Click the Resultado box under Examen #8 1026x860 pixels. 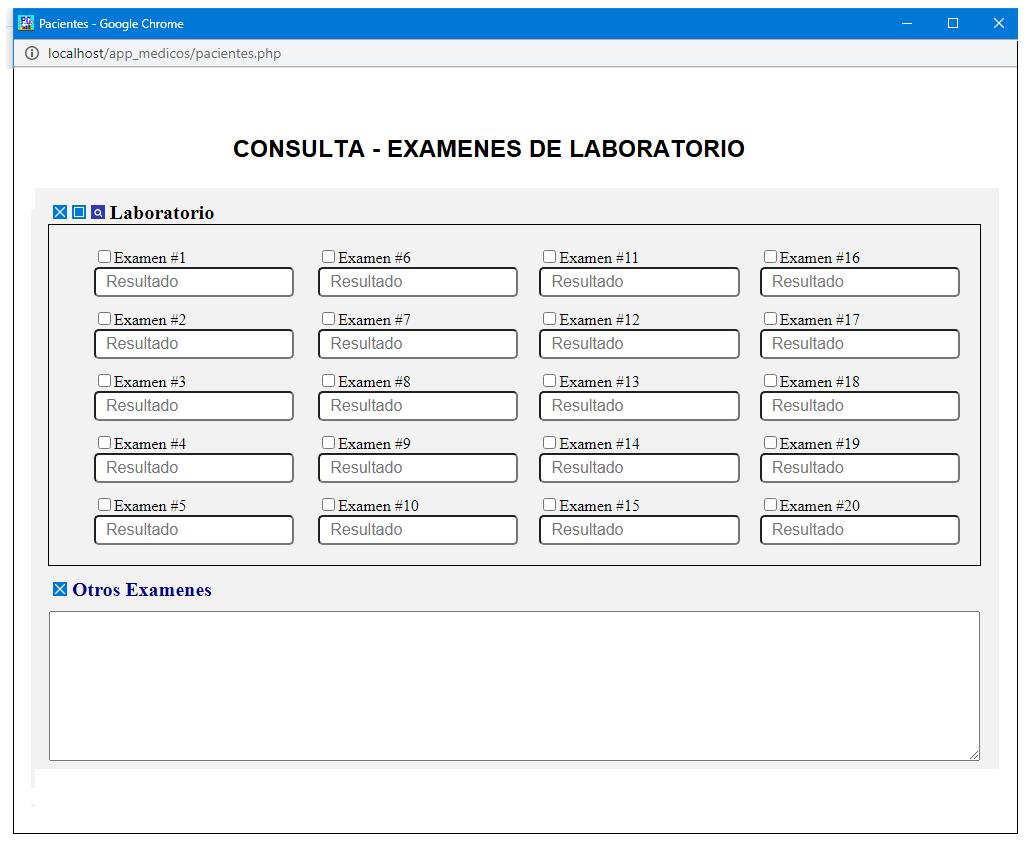(x=418, y=406)
